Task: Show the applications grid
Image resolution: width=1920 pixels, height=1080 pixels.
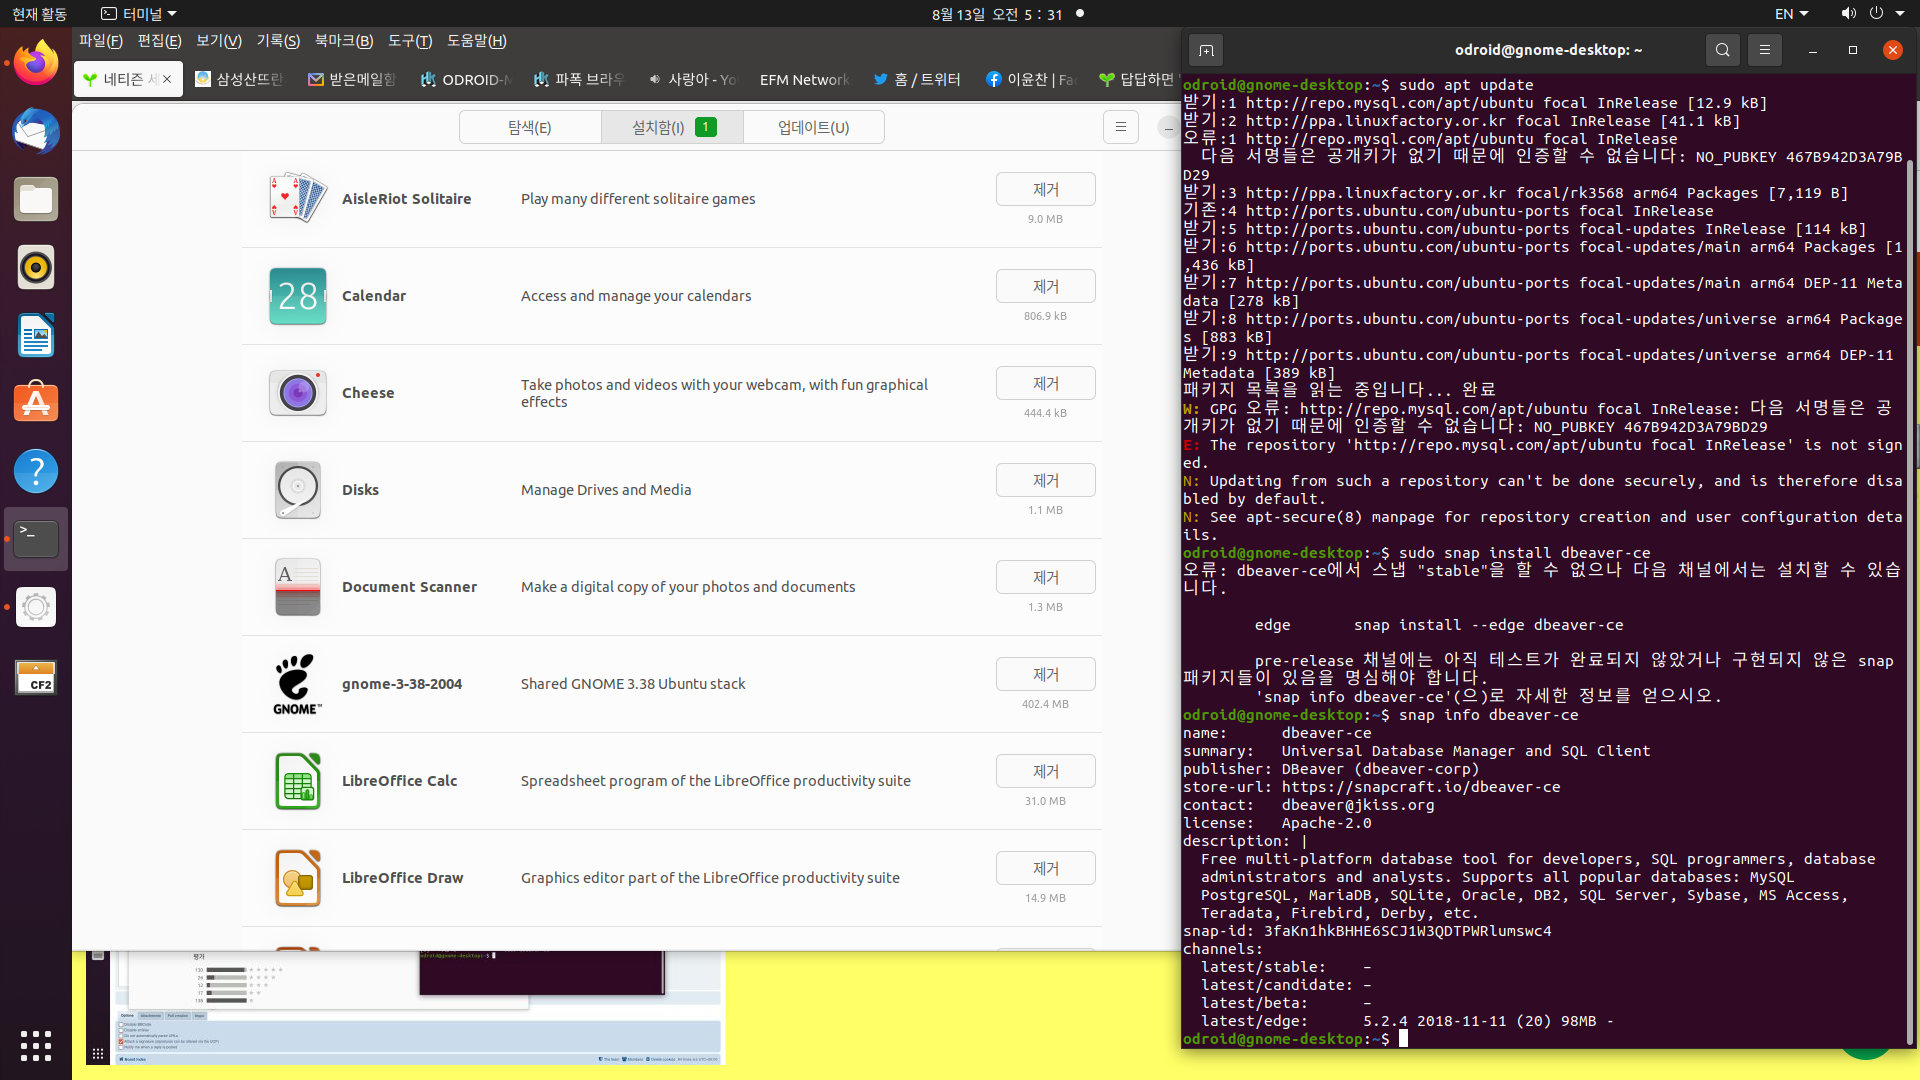Action: pos(36,1045)
